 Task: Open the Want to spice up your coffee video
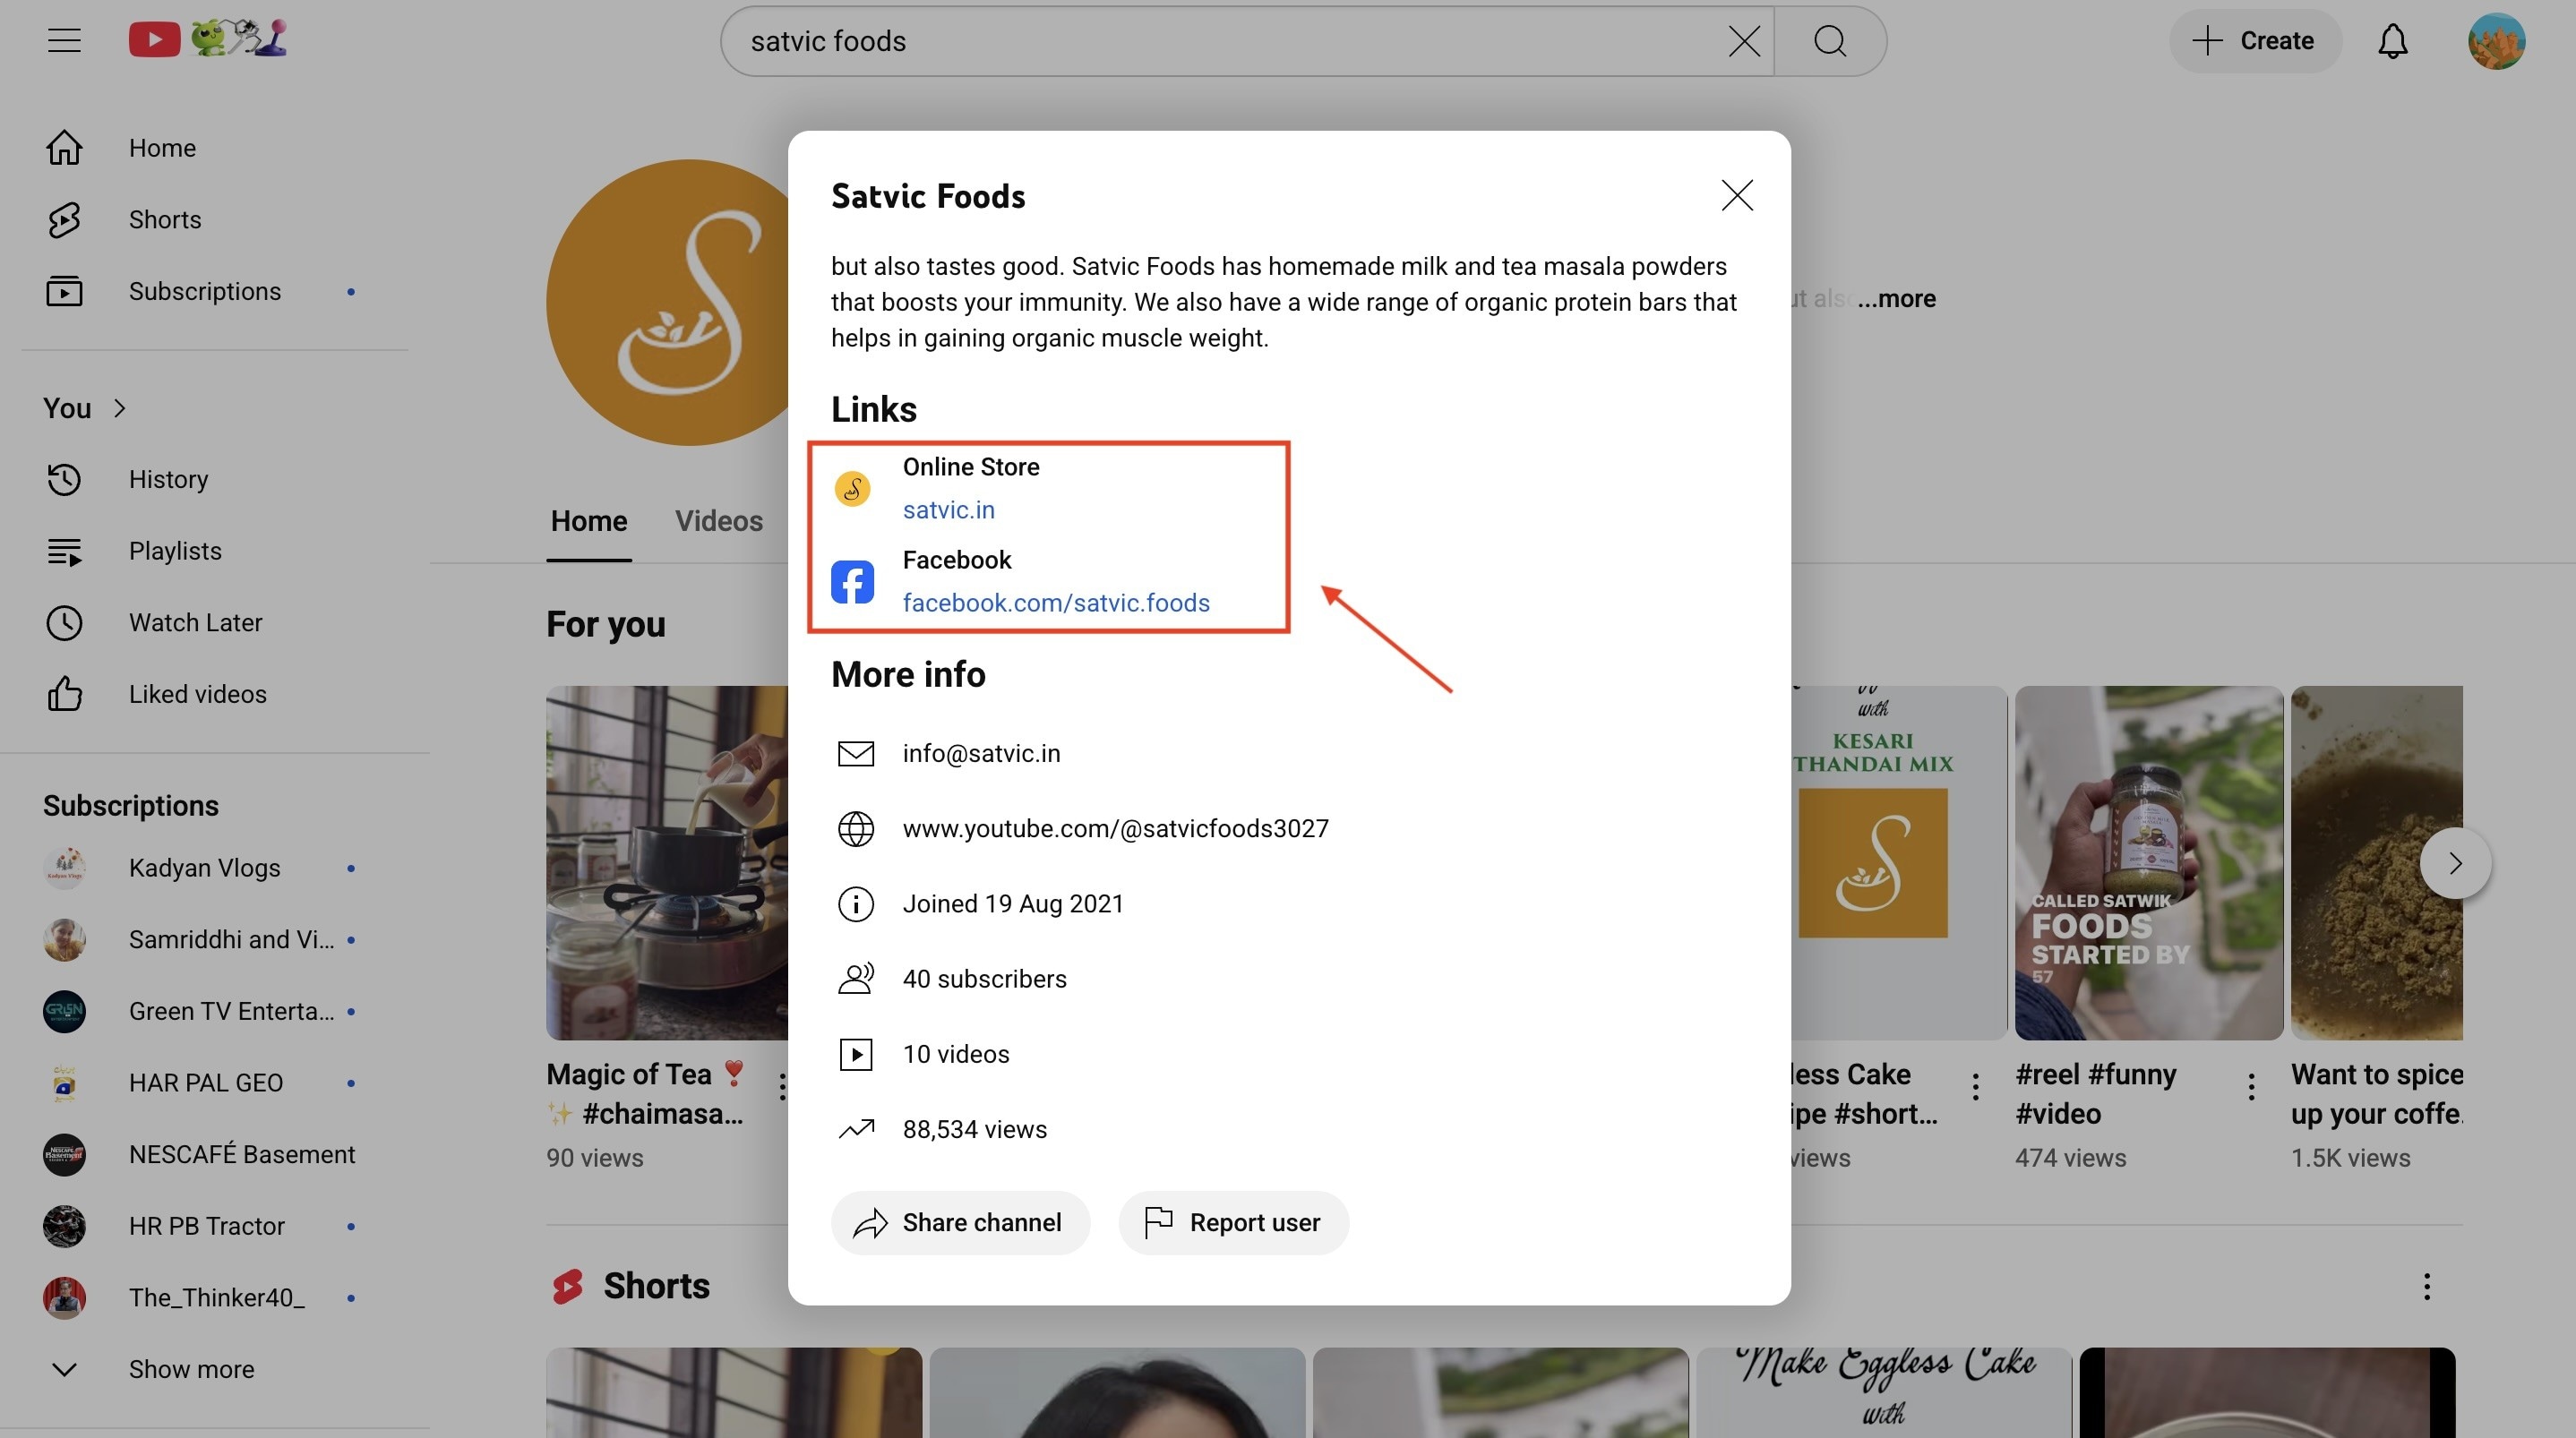point(2377,863)
